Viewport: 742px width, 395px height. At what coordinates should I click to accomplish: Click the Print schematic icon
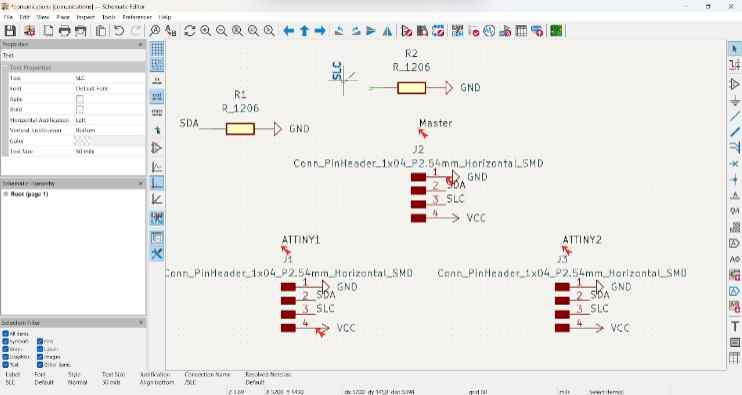click(x=64, y=31)
